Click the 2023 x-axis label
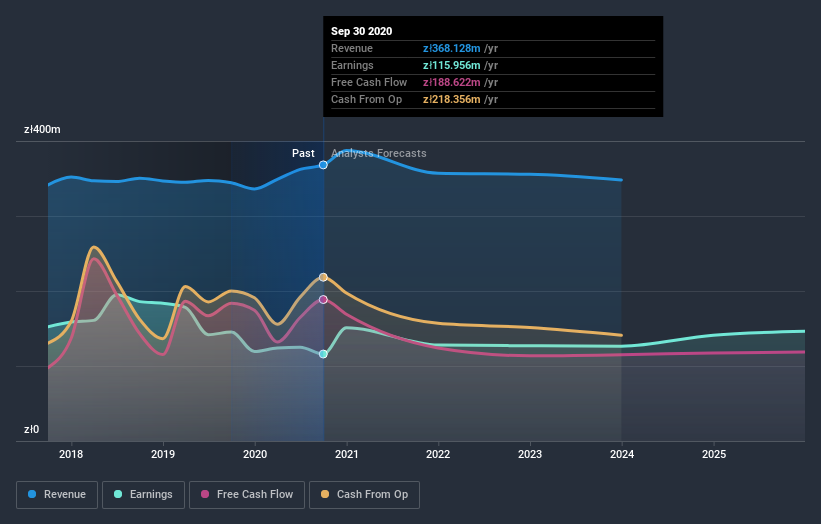 point(530,454)
